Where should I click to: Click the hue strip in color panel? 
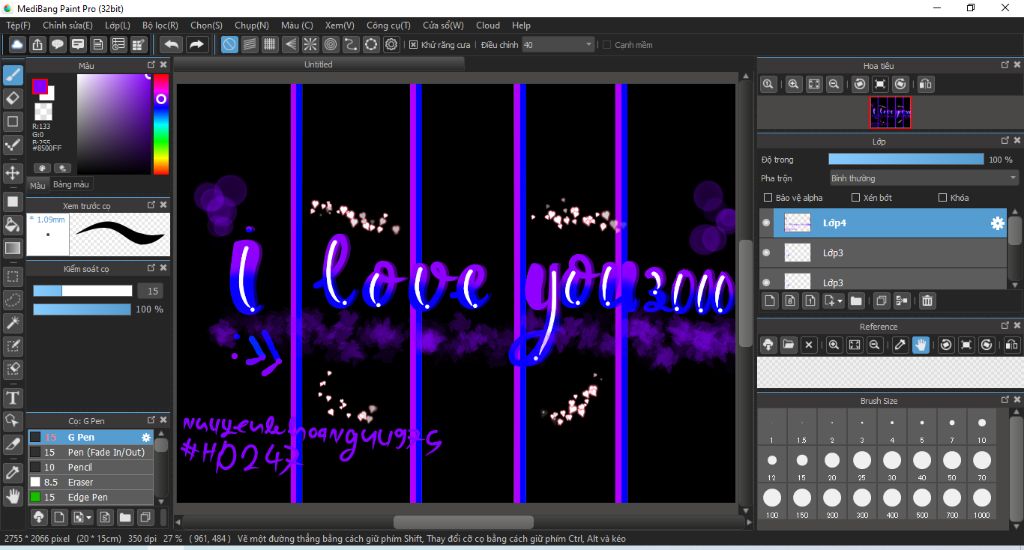tap(161, 124)
